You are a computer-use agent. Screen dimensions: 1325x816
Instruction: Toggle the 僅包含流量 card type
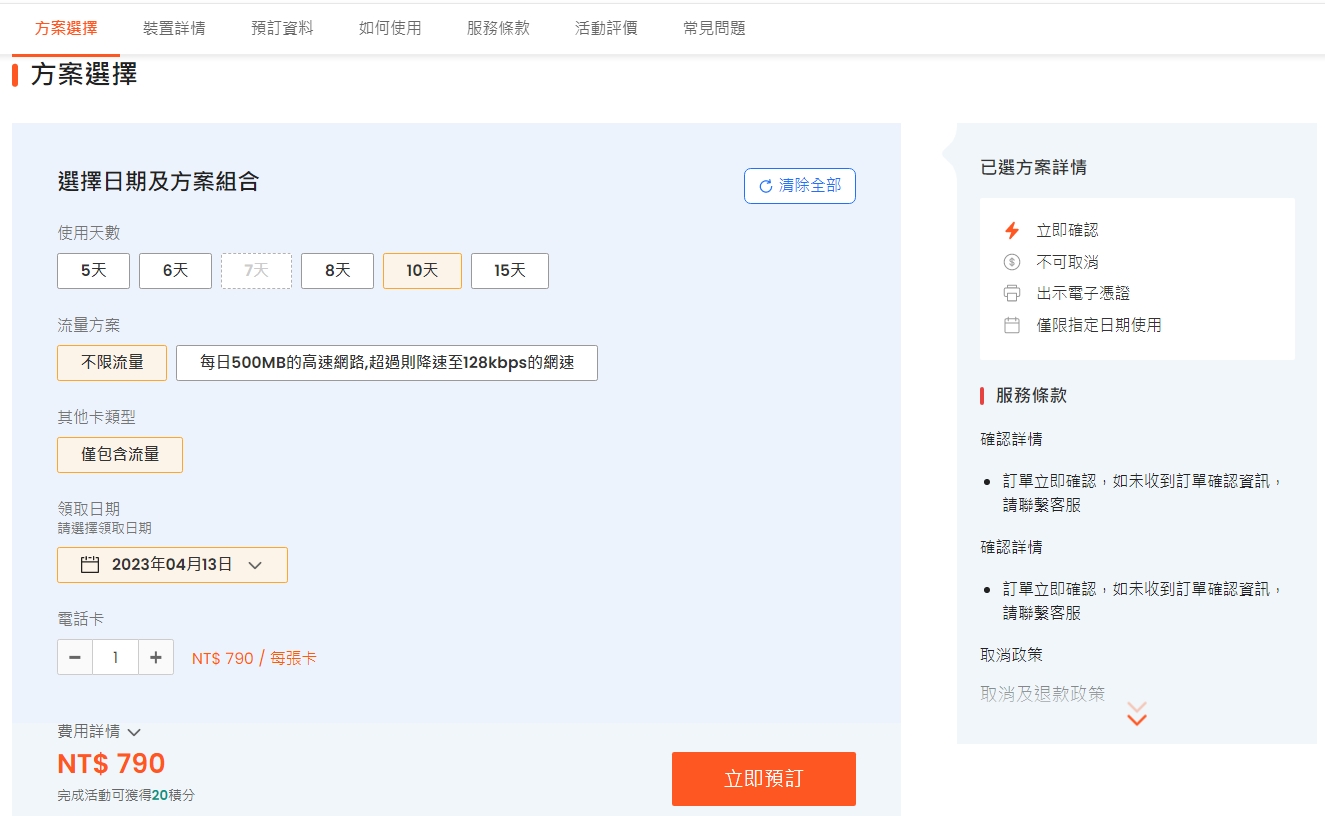tap(120, 454)
